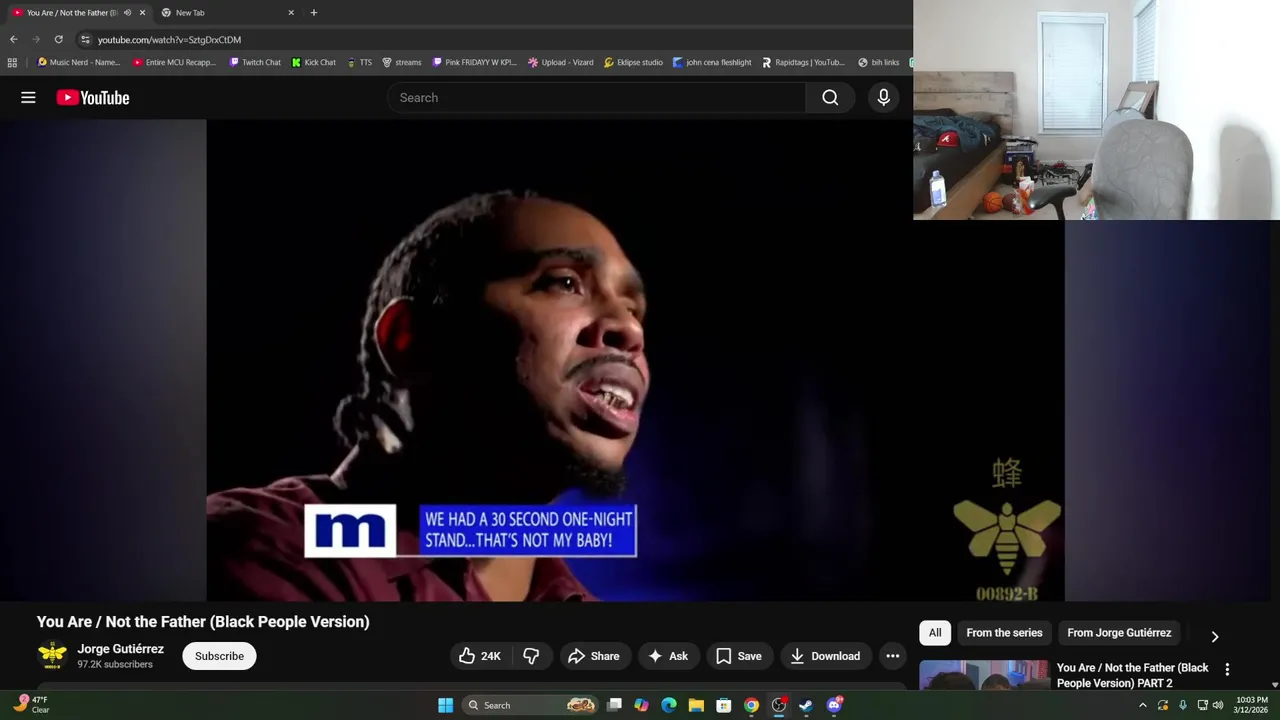Share this video

click(594, 656)
